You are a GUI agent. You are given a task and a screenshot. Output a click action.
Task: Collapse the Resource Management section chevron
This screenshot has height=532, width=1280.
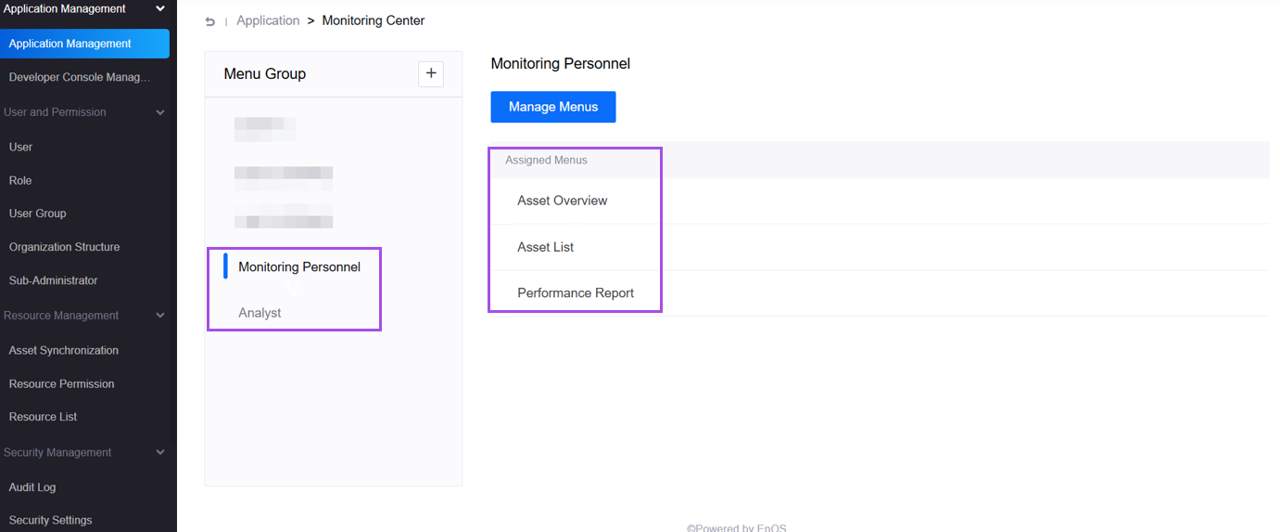tap(160, 316)
